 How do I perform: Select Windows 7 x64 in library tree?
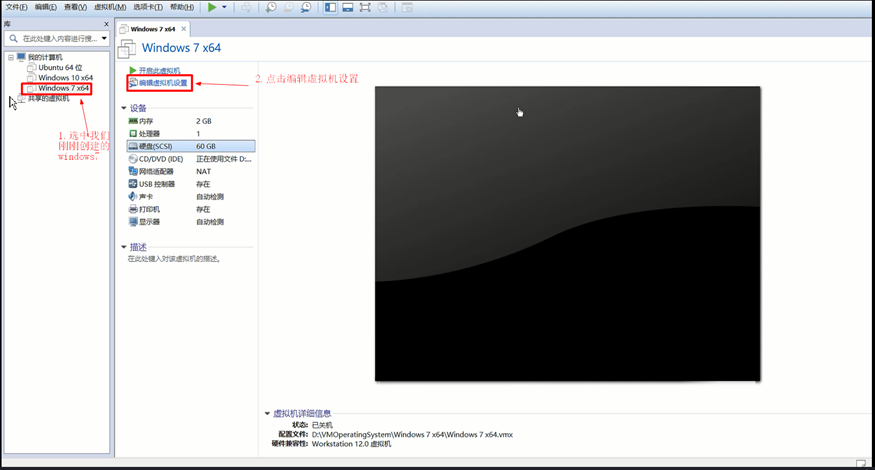63,88
